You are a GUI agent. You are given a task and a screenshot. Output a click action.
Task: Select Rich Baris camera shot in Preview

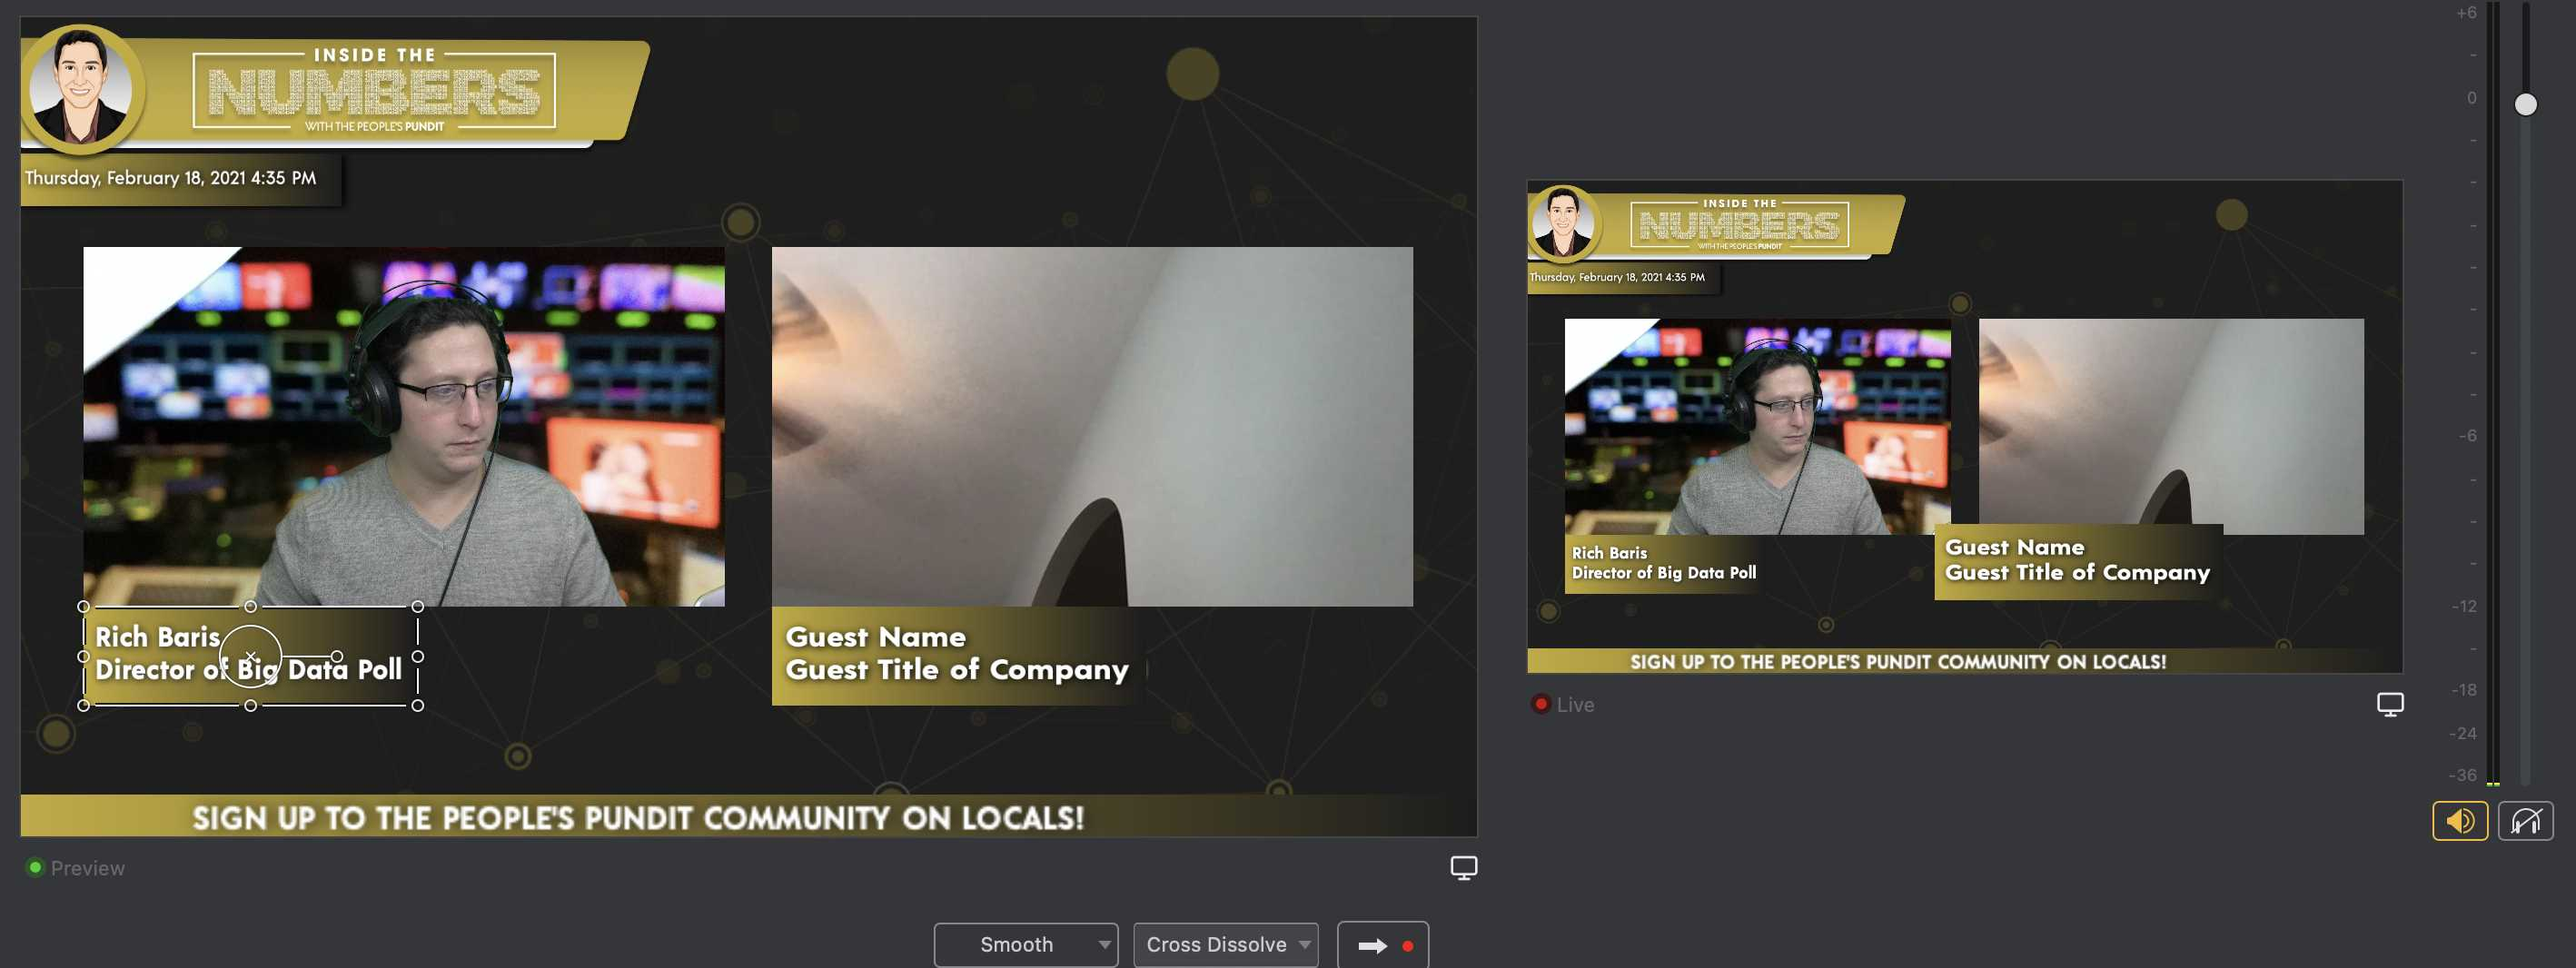coord(404,427)
